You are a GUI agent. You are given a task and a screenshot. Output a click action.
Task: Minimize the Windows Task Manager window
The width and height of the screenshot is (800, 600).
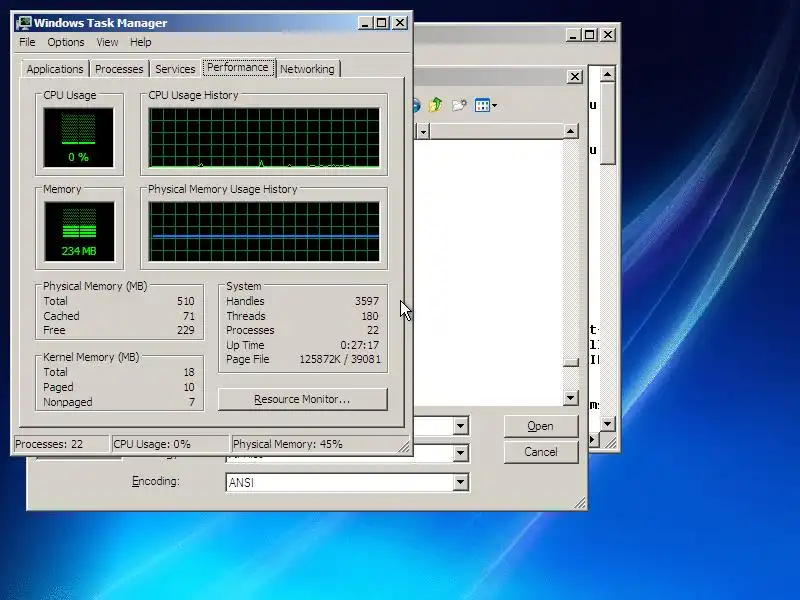click(x=365, y=23)
